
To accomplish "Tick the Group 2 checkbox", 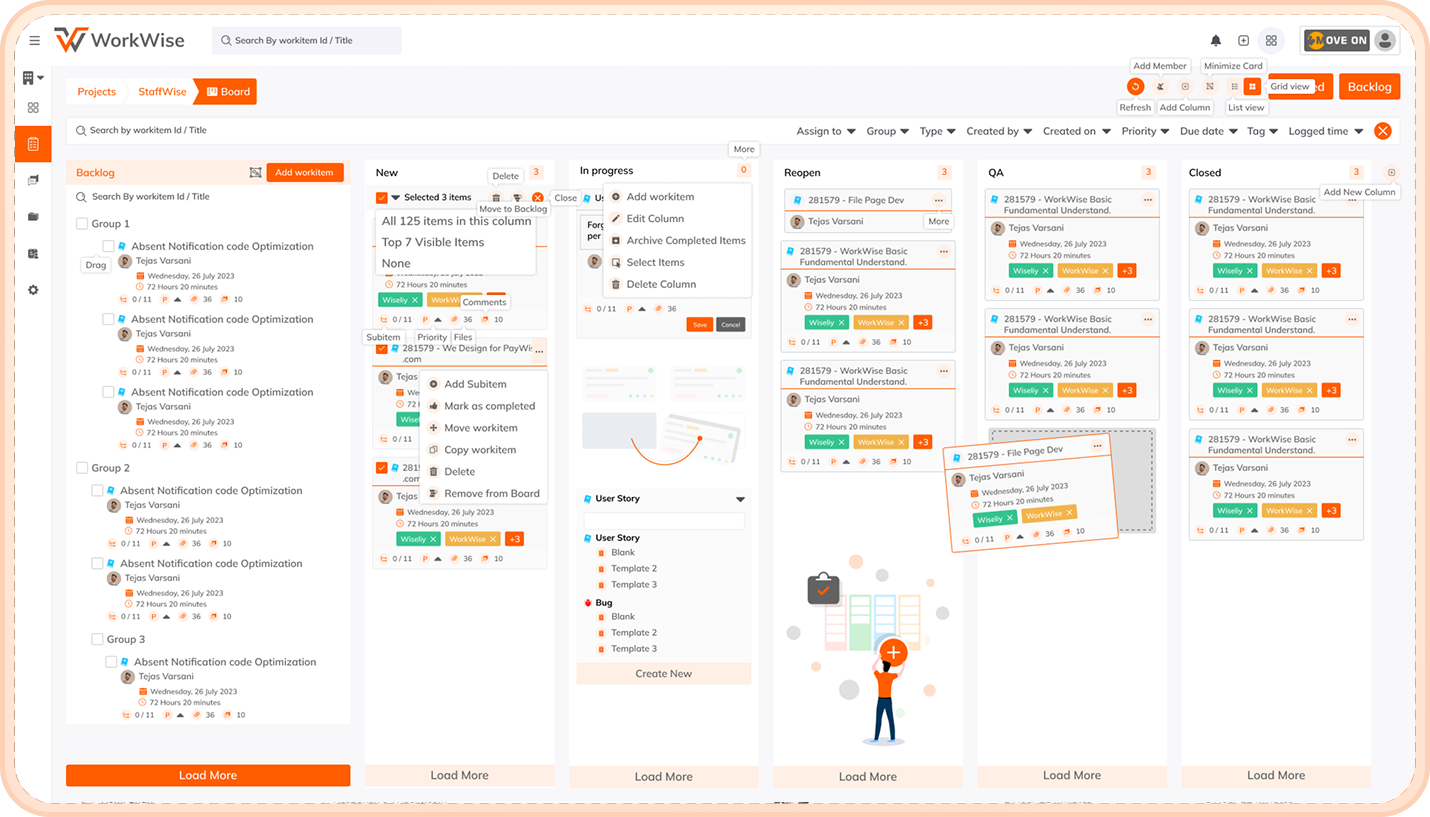I will [x=82, y=468].
